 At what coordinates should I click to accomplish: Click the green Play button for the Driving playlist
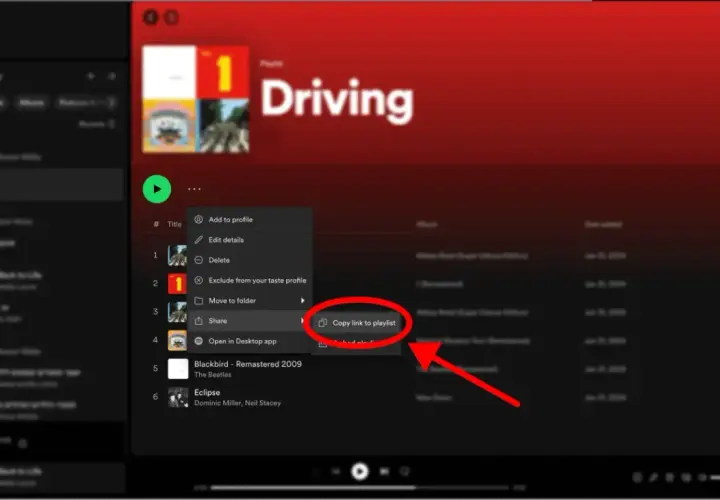pos(157,189)
